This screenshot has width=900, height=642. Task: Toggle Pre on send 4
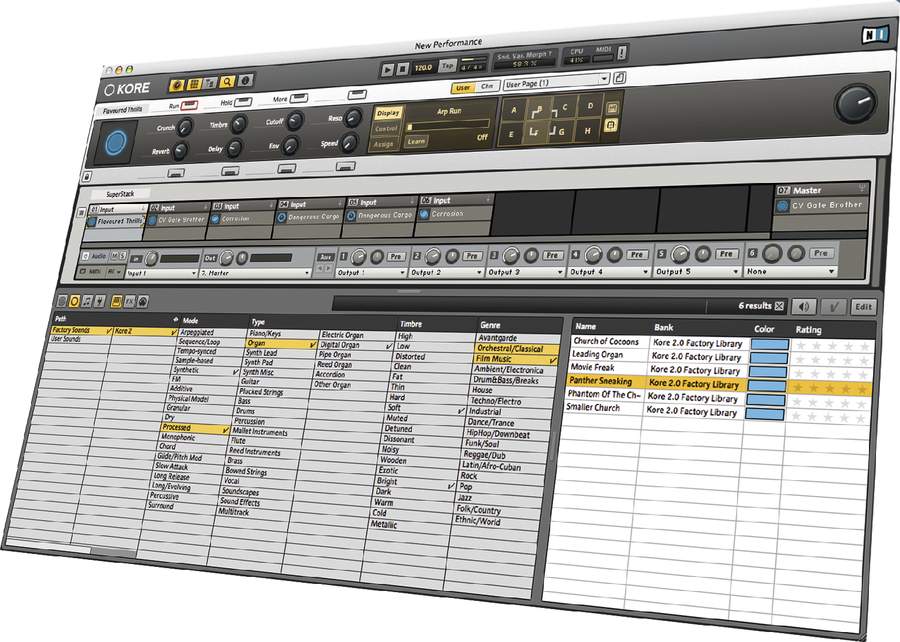(x=637, y=254)
